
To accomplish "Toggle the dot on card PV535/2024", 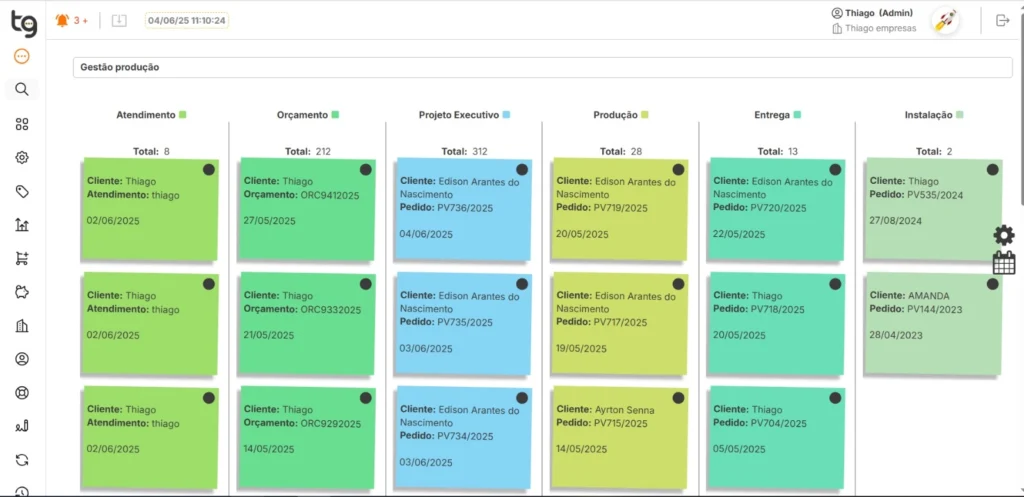I will tap(992, 170).
